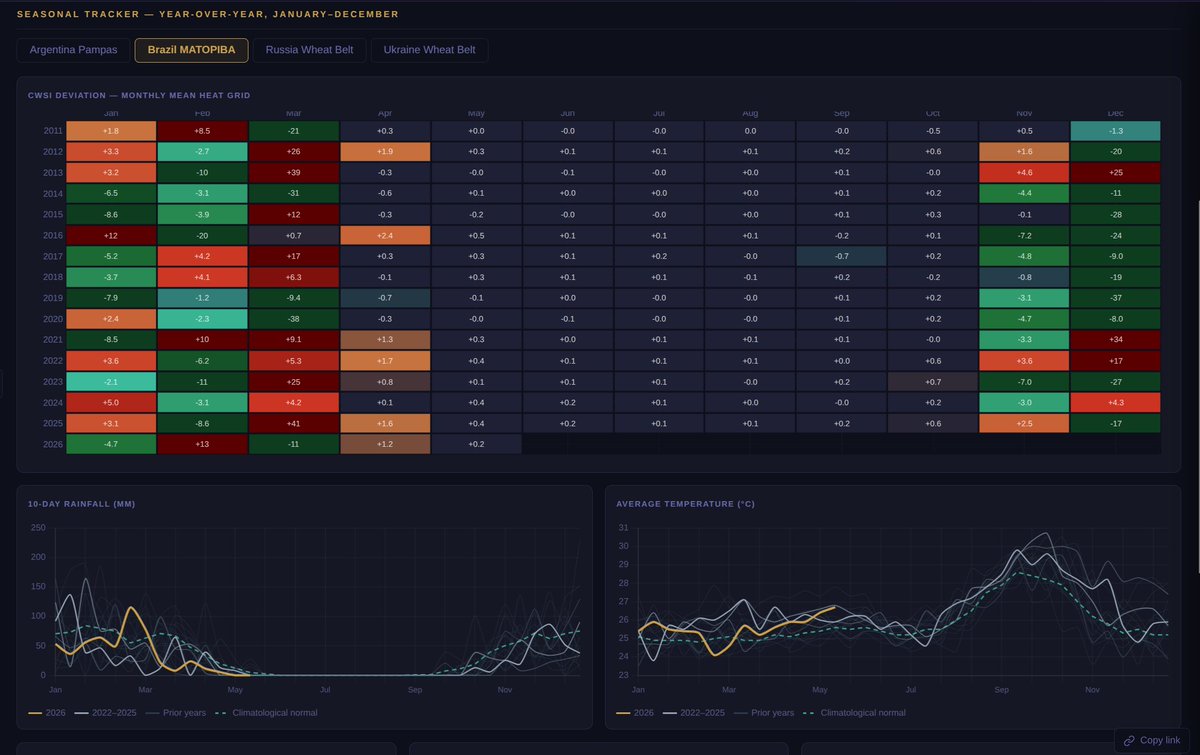Click the 2014 January cell -6.5

coord(111,193)
